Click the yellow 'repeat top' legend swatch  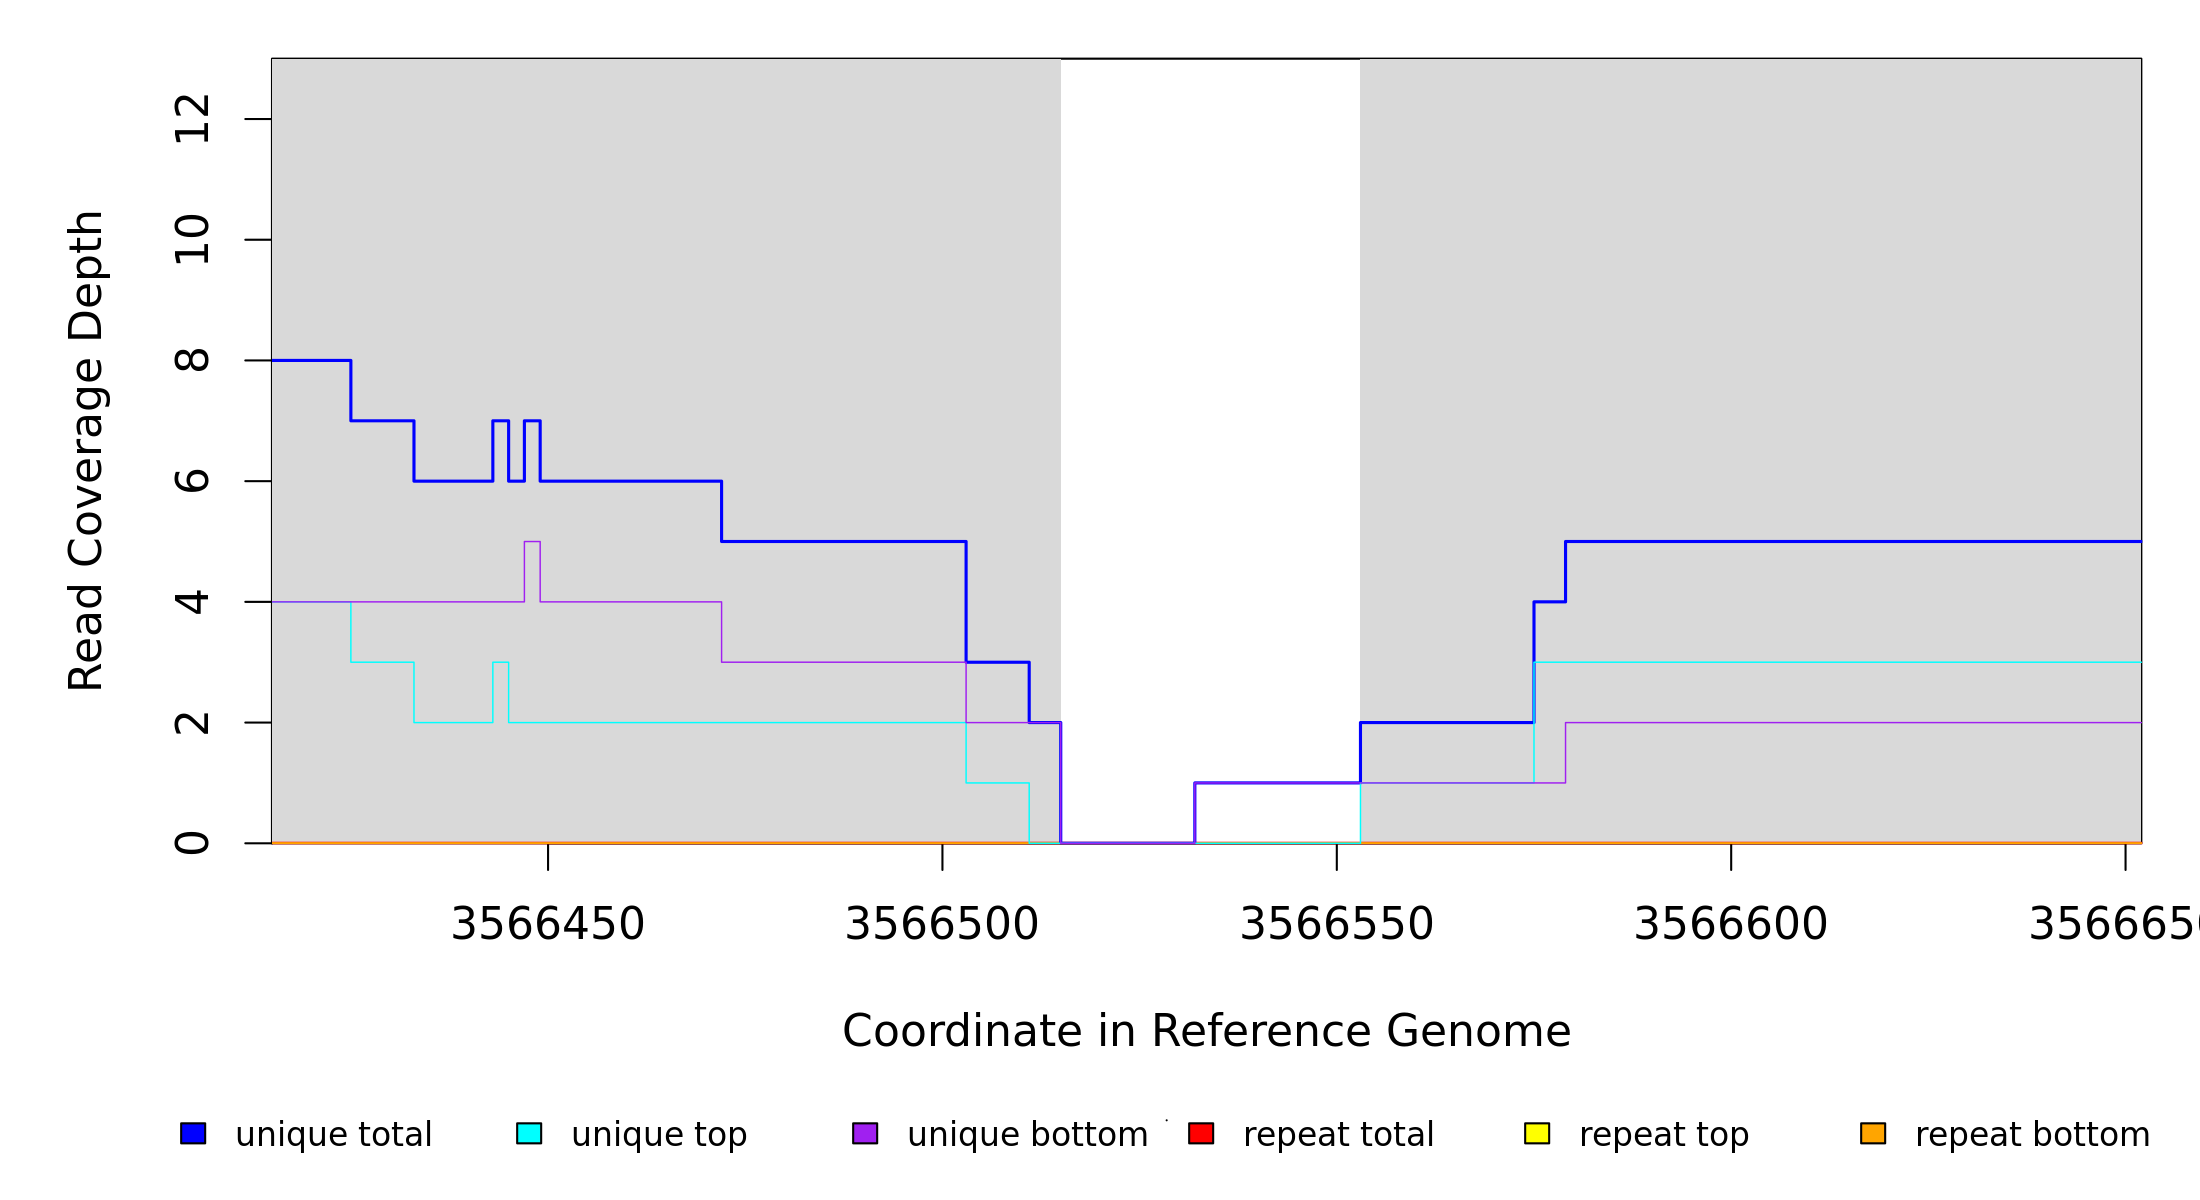click(x=1537, y=1133)
